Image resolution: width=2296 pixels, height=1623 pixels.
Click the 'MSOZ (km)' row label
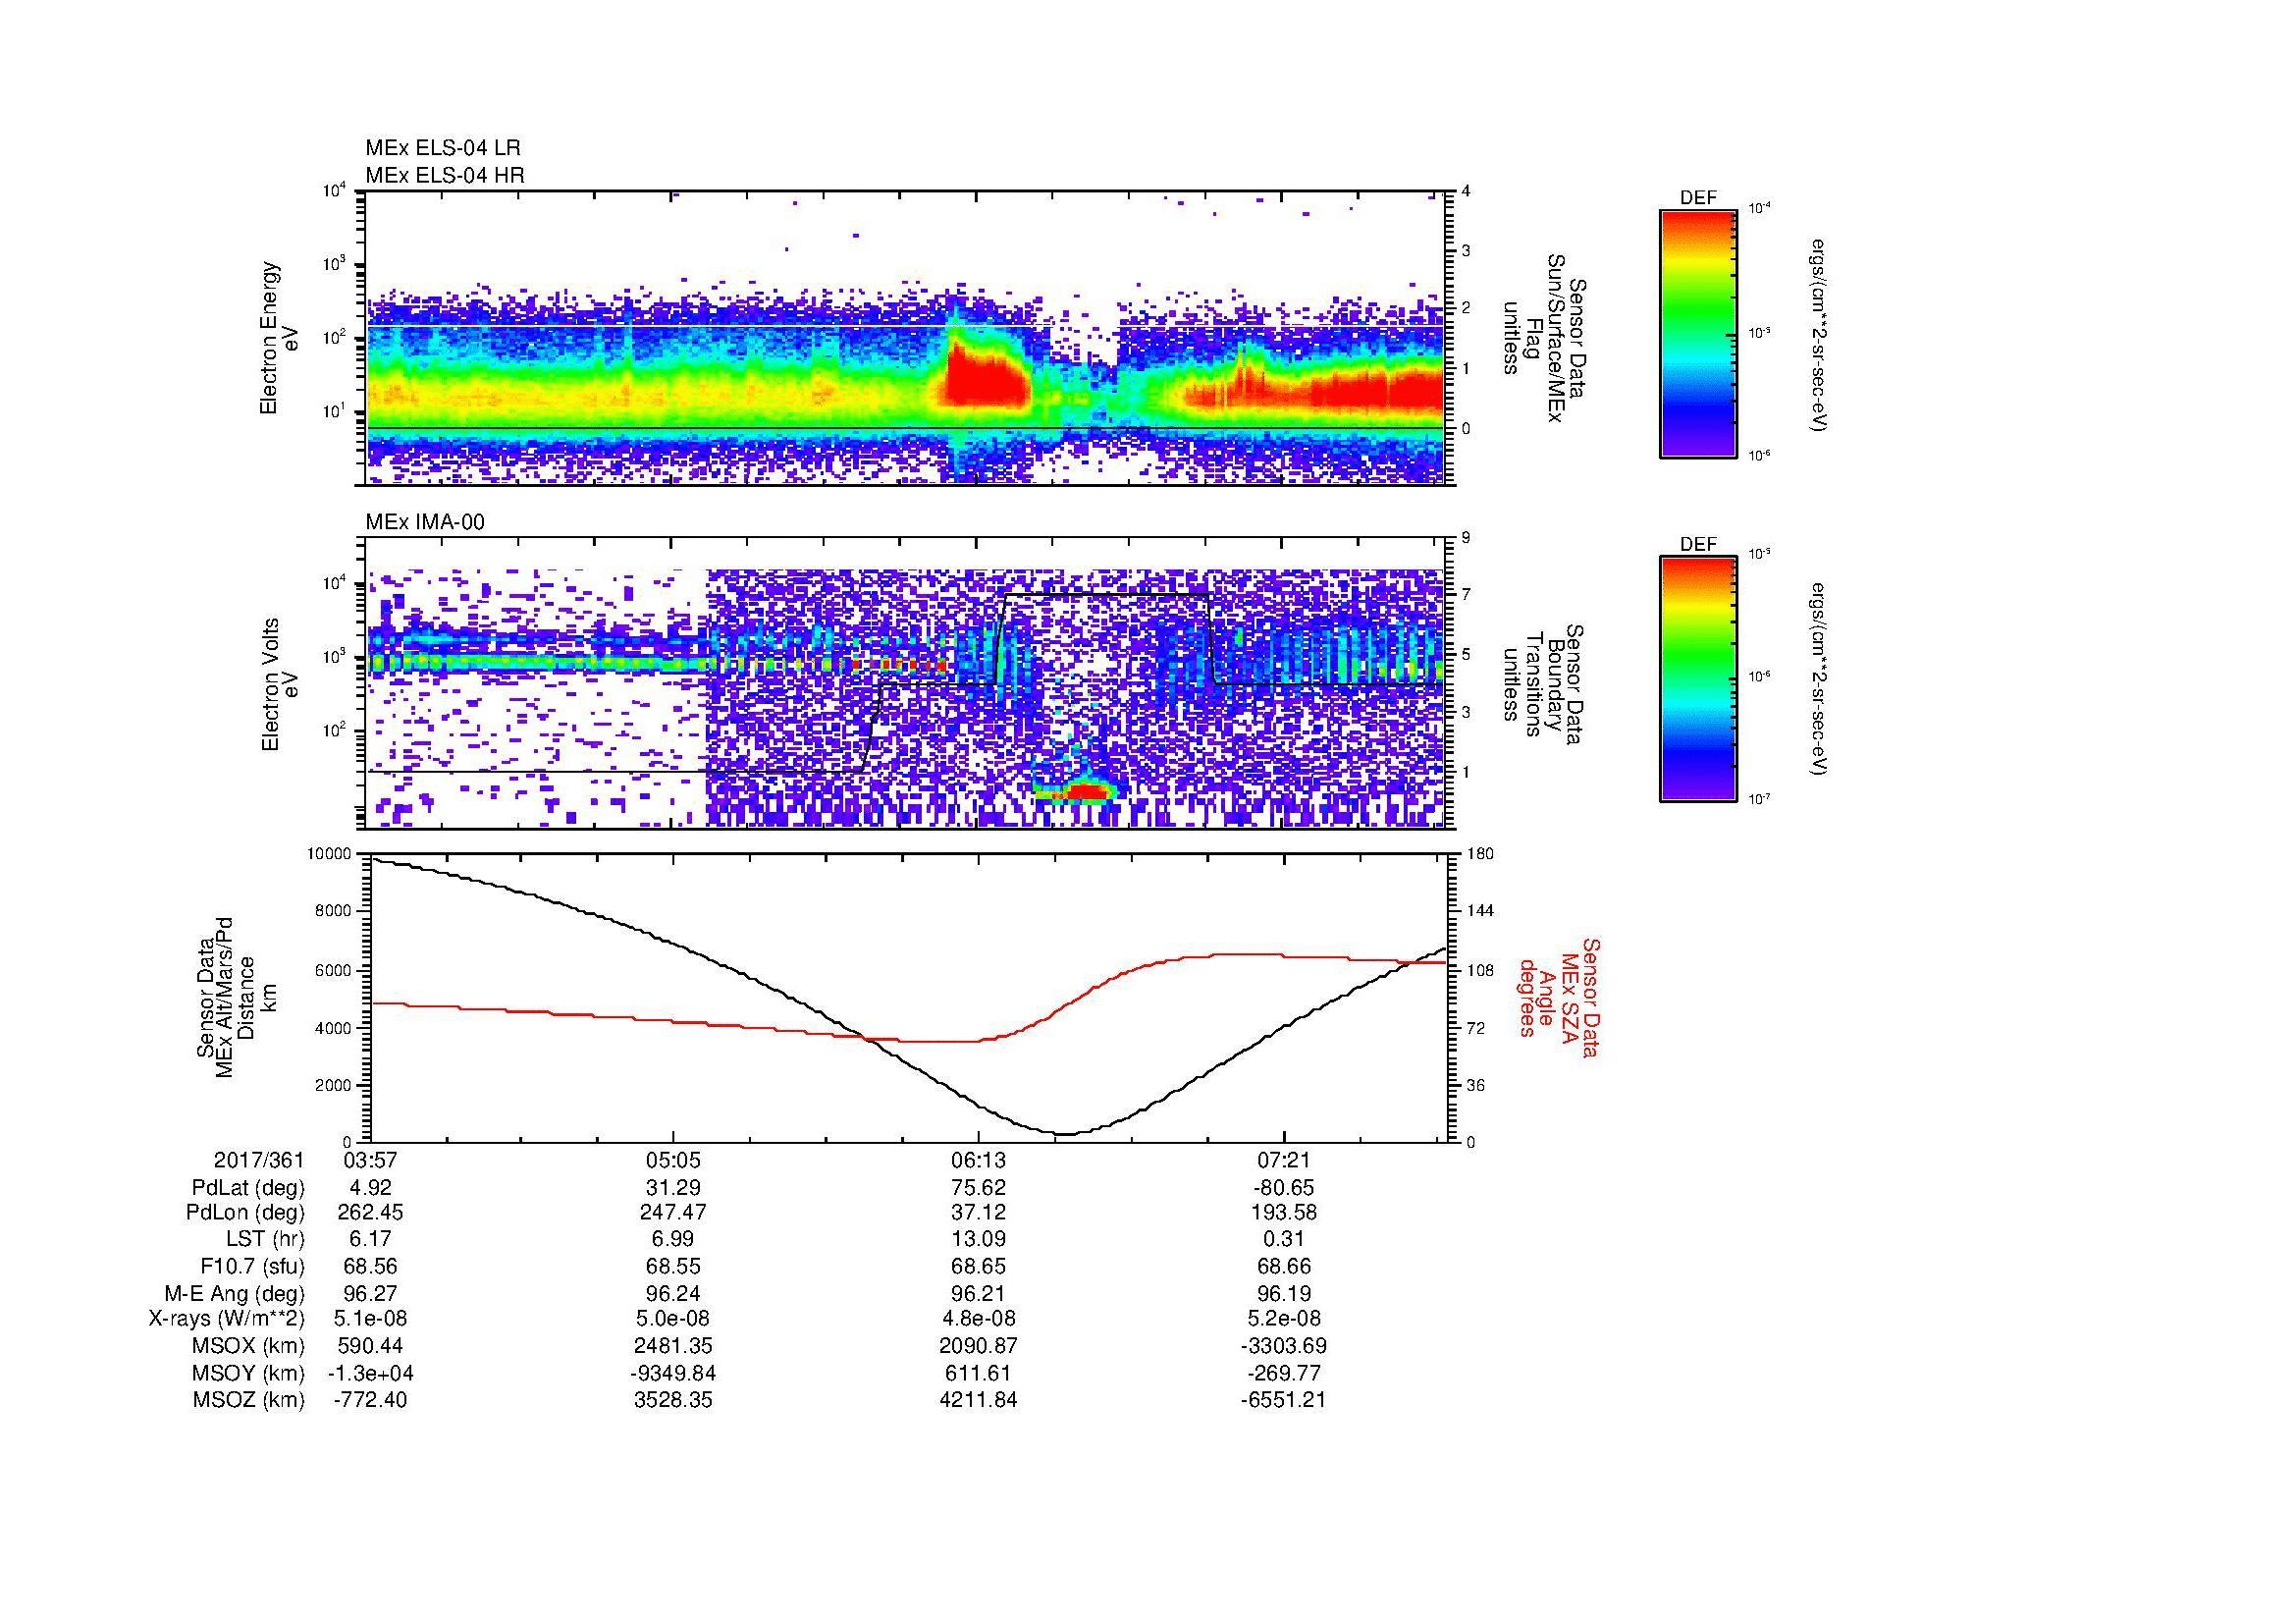[249, 1401]
